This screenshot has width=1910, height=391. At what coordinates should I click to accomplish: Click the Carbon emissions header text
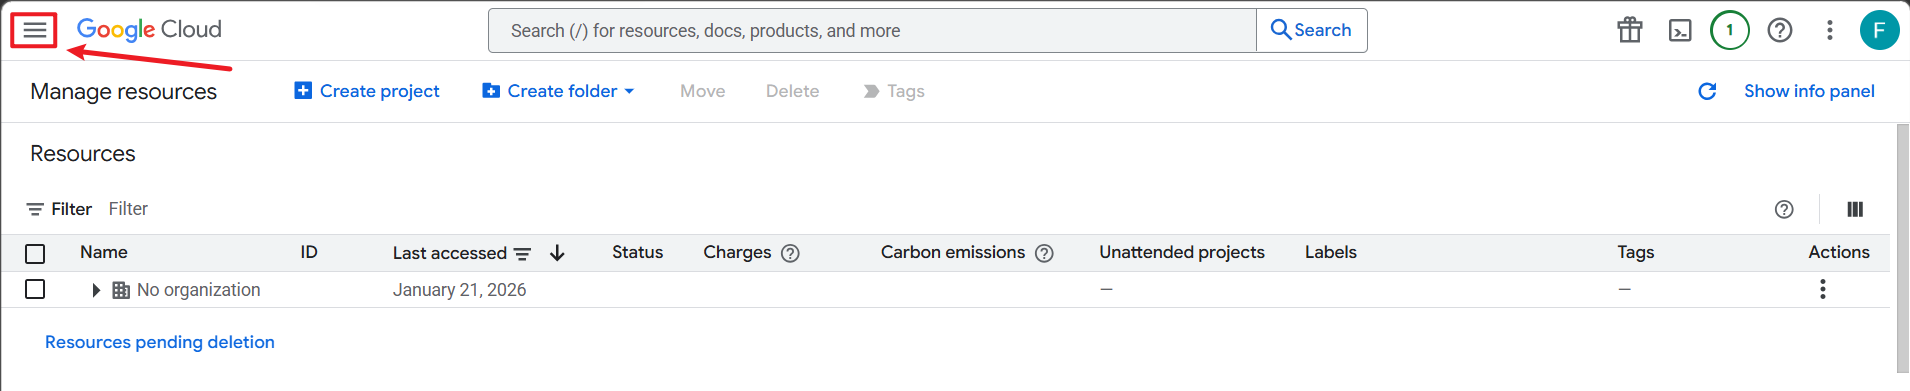[953, 252]
